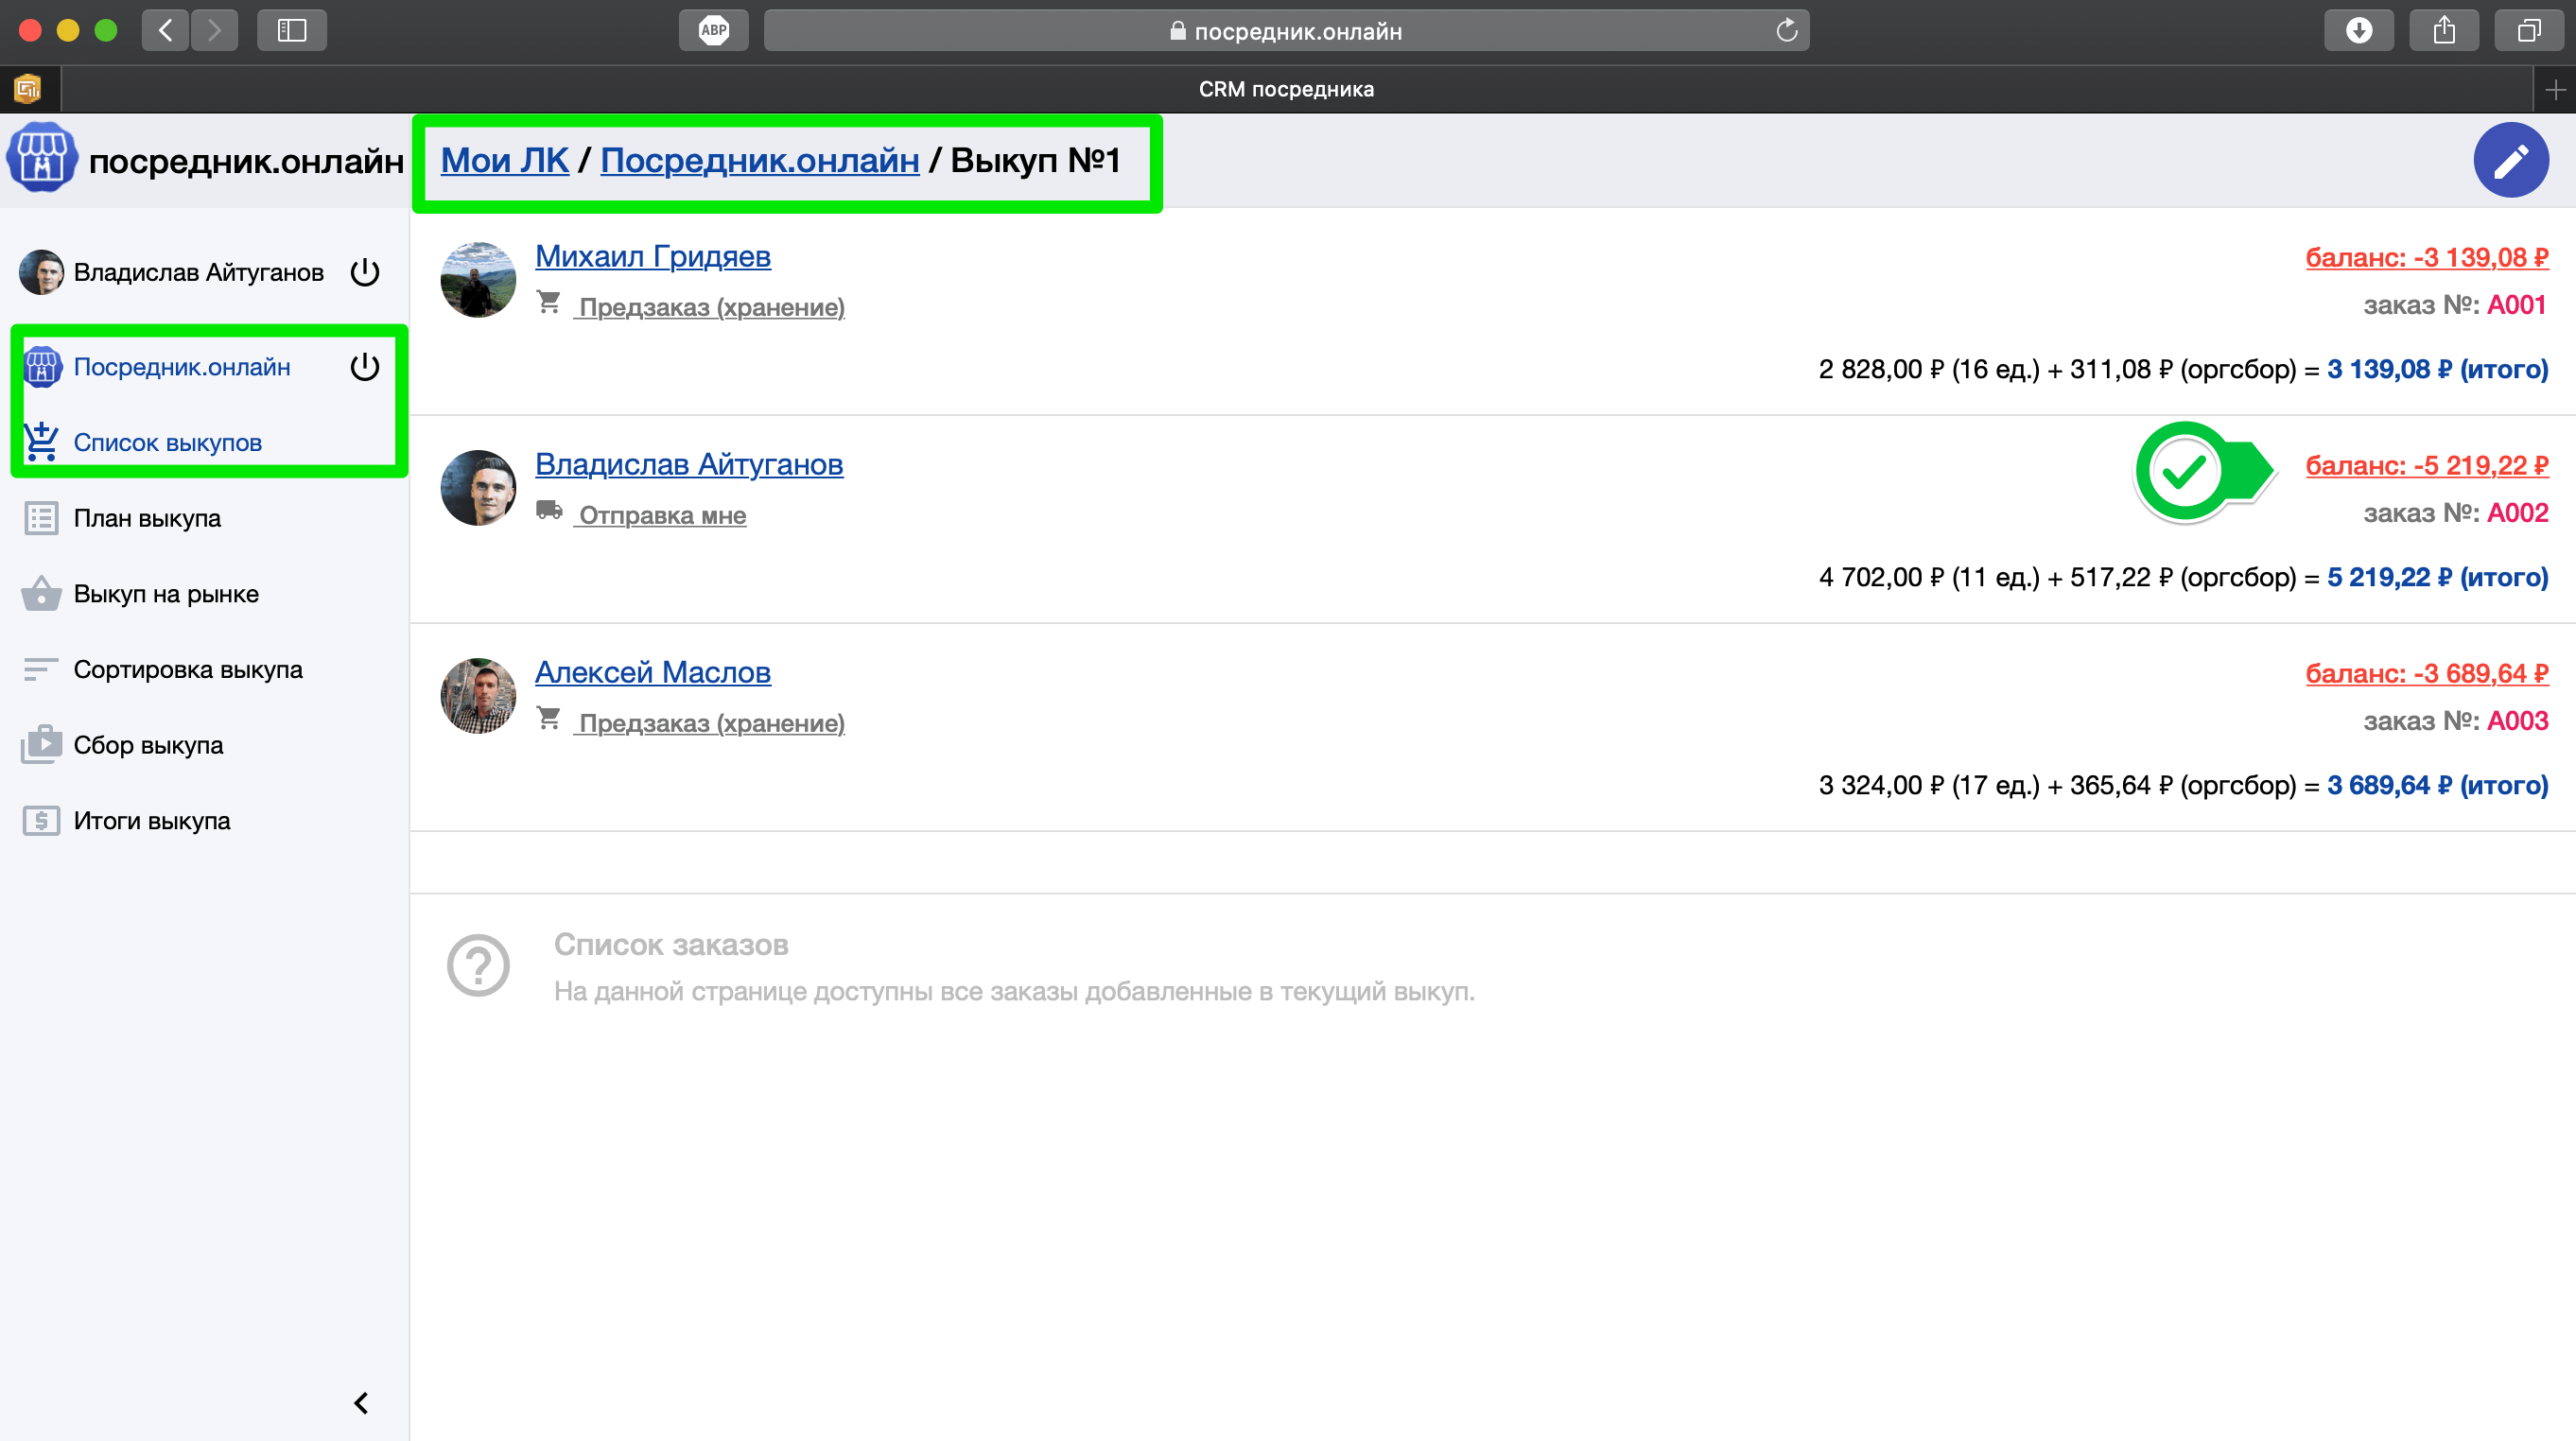Open План выкупа menu item
This screenshot has width=2576, height=1441.
coord(147,518)
